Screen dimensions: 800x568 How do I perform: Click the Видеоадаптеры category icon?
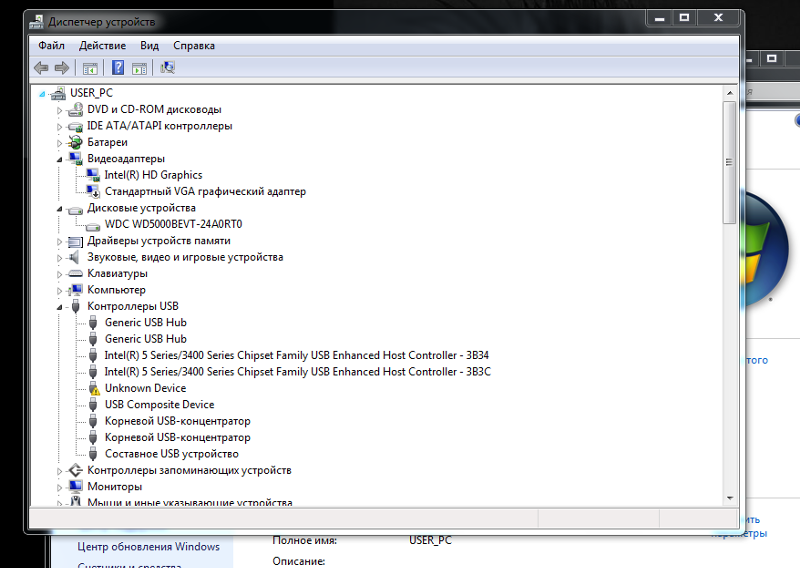click(76, 159)
